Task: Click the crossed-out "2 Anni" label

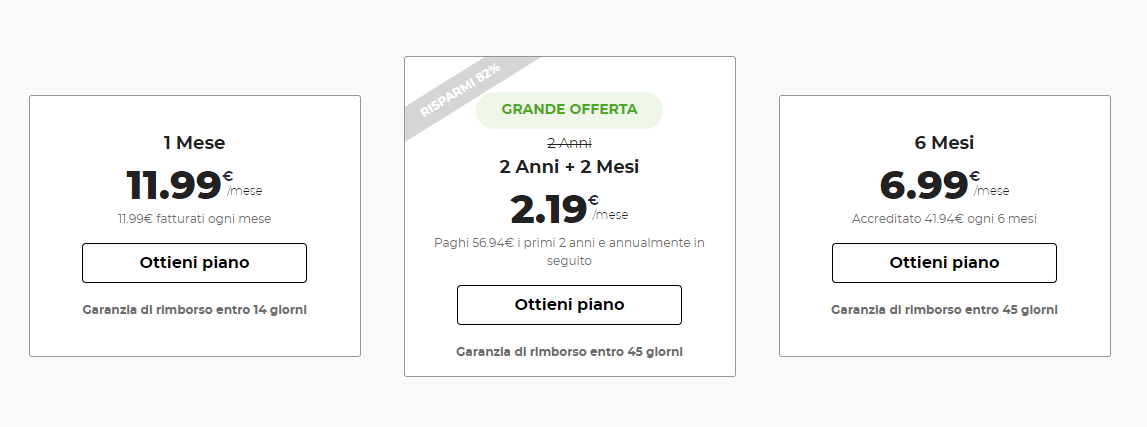Action: click(x=569, y=143)
